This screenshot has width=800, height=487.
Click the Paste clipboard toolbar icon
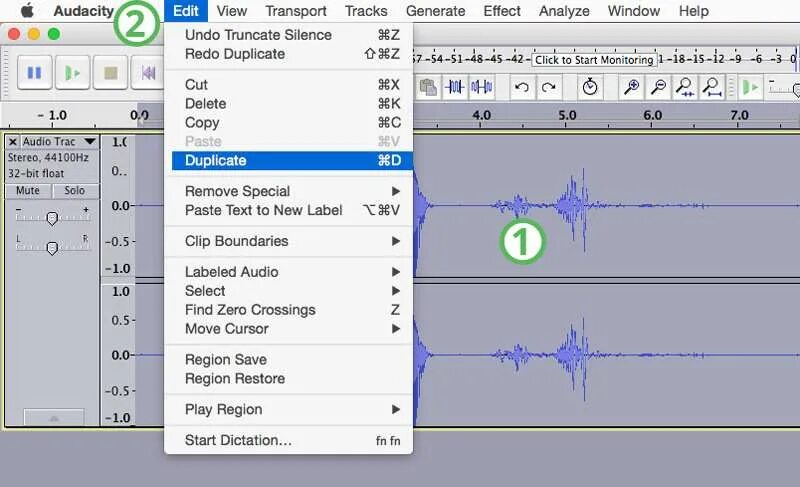428,87
